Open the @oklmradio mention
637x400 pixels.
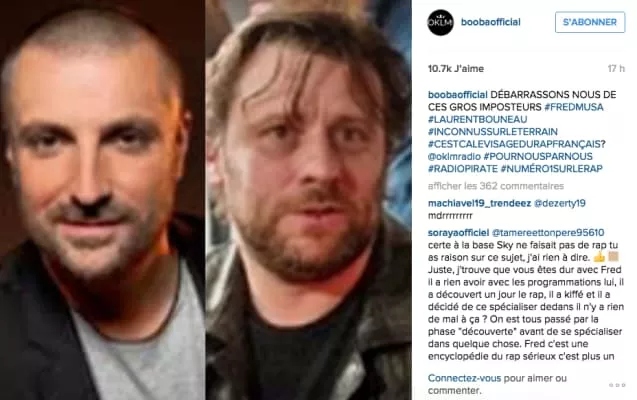coord(454,156)
